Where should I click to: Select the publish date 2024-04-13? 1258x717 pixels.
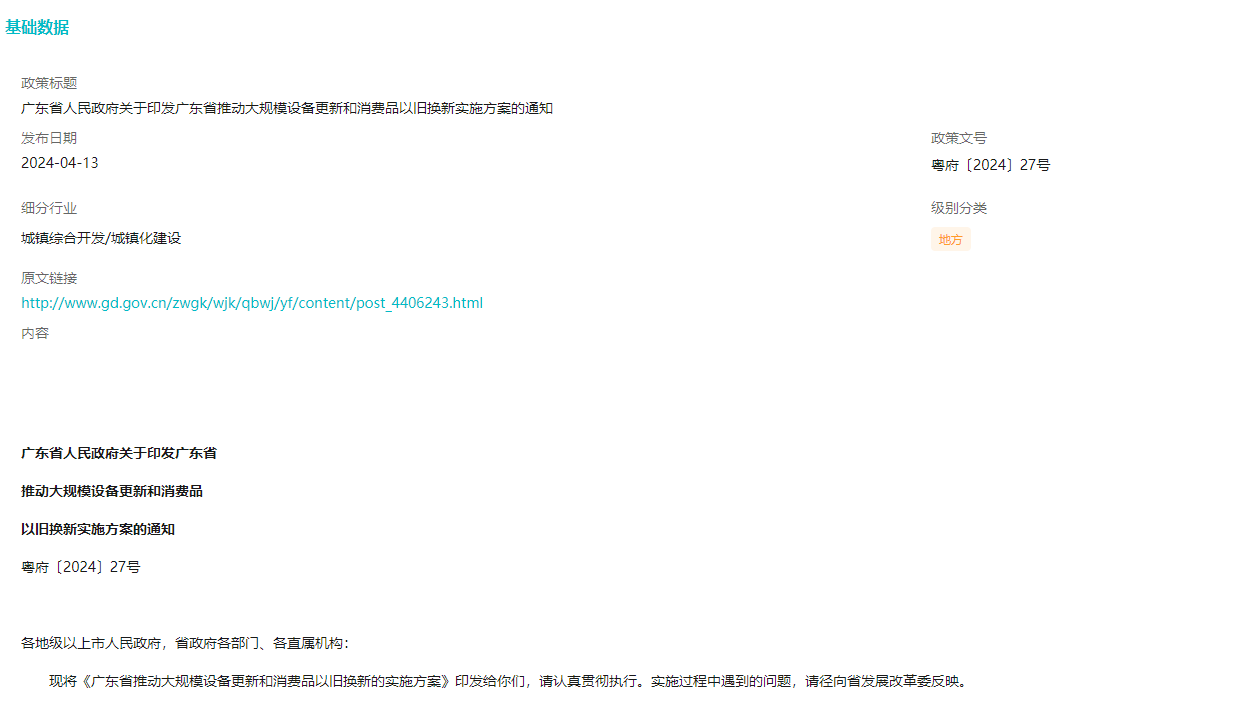coord(60,163)
